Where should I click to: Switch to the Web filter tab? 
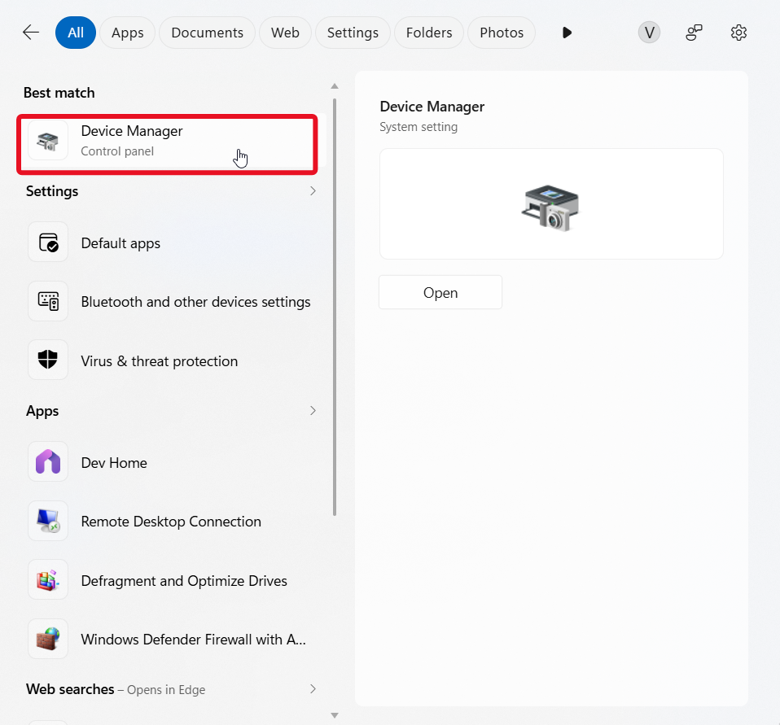pos(285,33)
